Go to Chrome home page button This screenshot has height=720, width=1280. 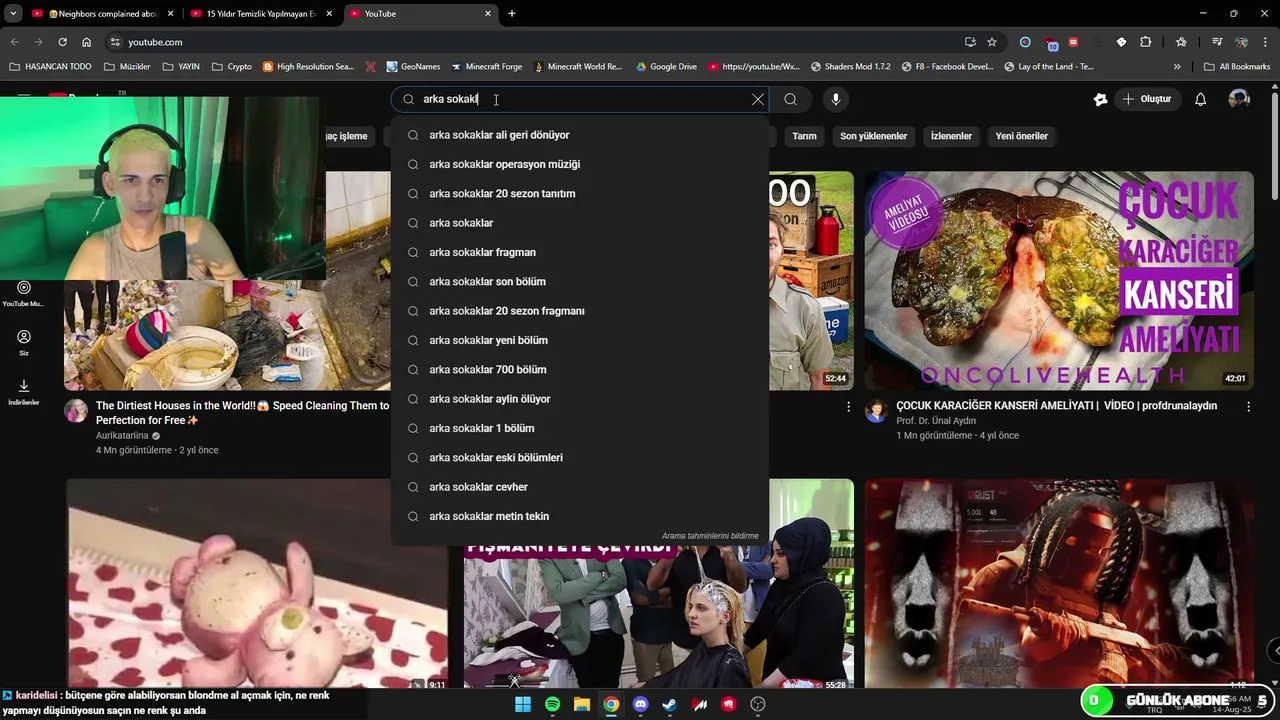tap(86, 42)
